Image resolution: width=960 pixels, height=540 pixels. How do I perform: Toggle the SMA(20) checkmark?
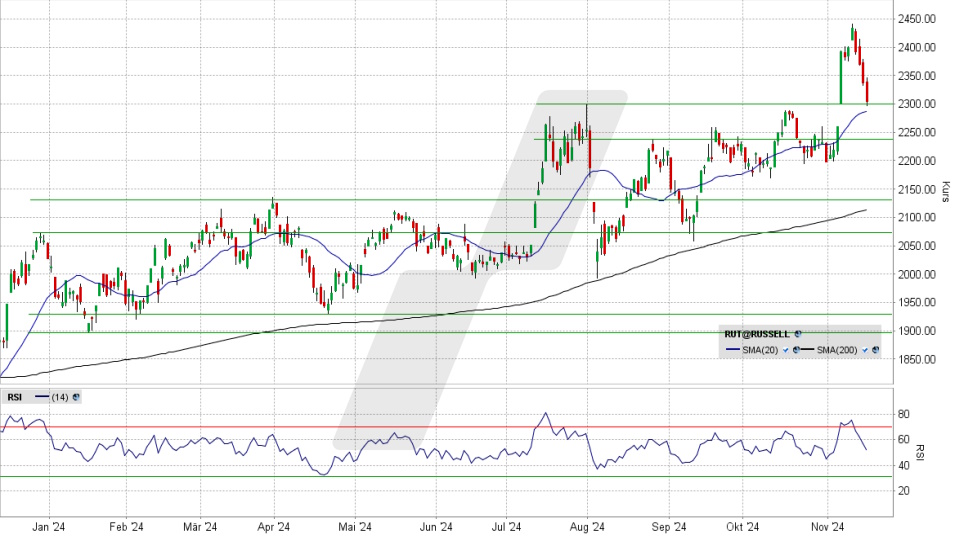pyautogui.click(x=786, y=350)
